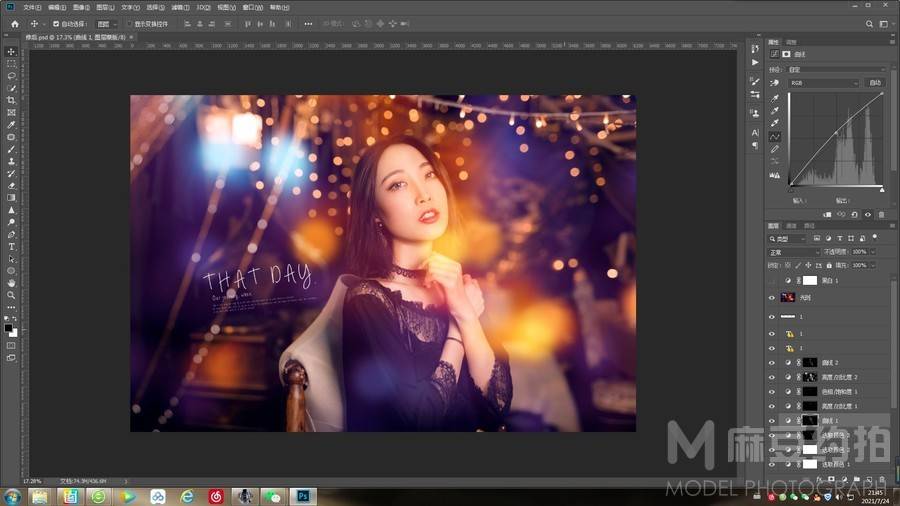Image resolution: width=900 pixels, height=506 pixels.
Task: Click the delete adjustment trash icon
Action: pos(881,214)
